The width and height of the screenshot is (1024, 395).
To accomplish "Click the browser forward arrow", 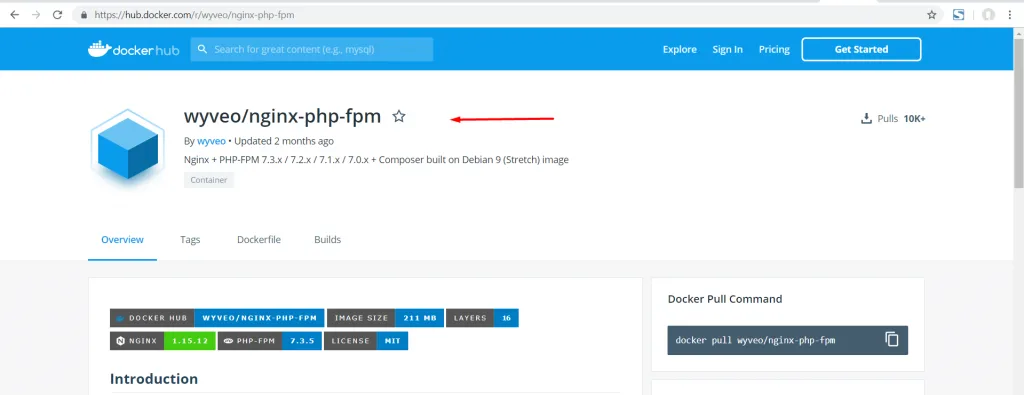I will (36, 14).
